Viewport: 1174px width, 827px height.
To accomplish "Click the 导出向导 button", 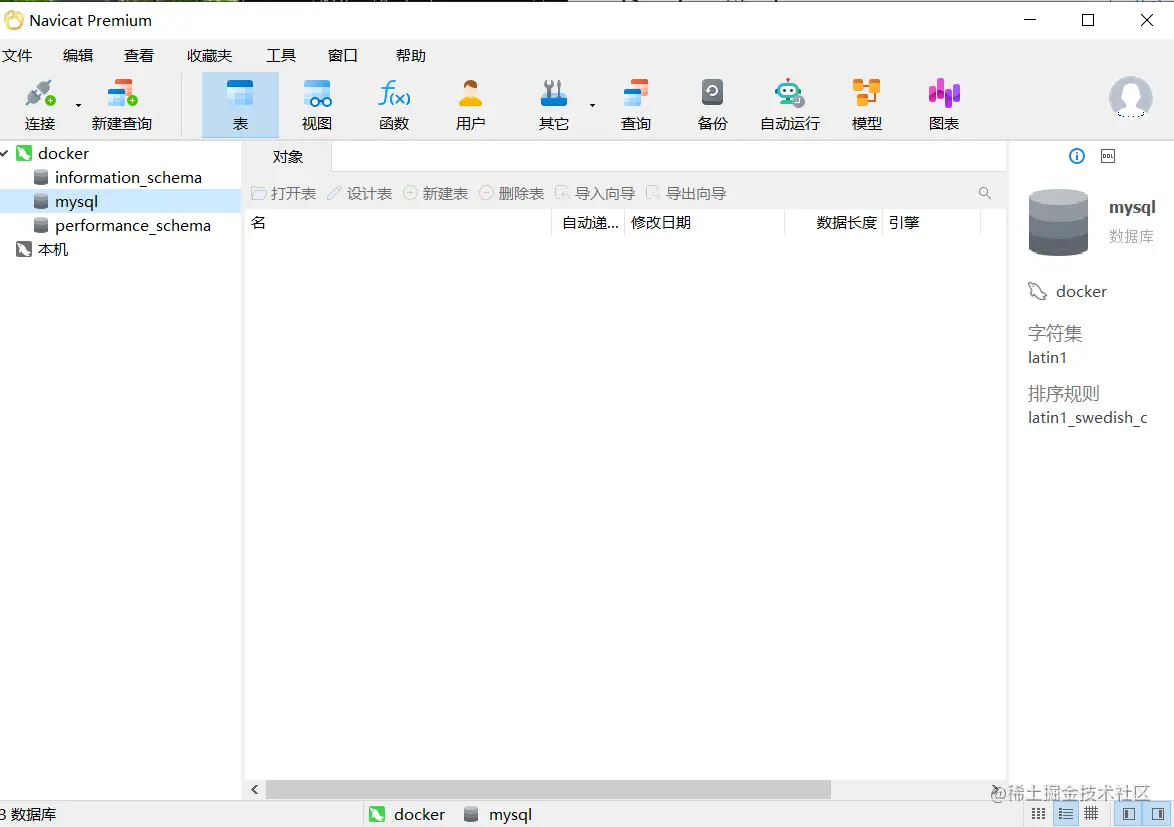I will pyautogui.click(x=687, y=193).
